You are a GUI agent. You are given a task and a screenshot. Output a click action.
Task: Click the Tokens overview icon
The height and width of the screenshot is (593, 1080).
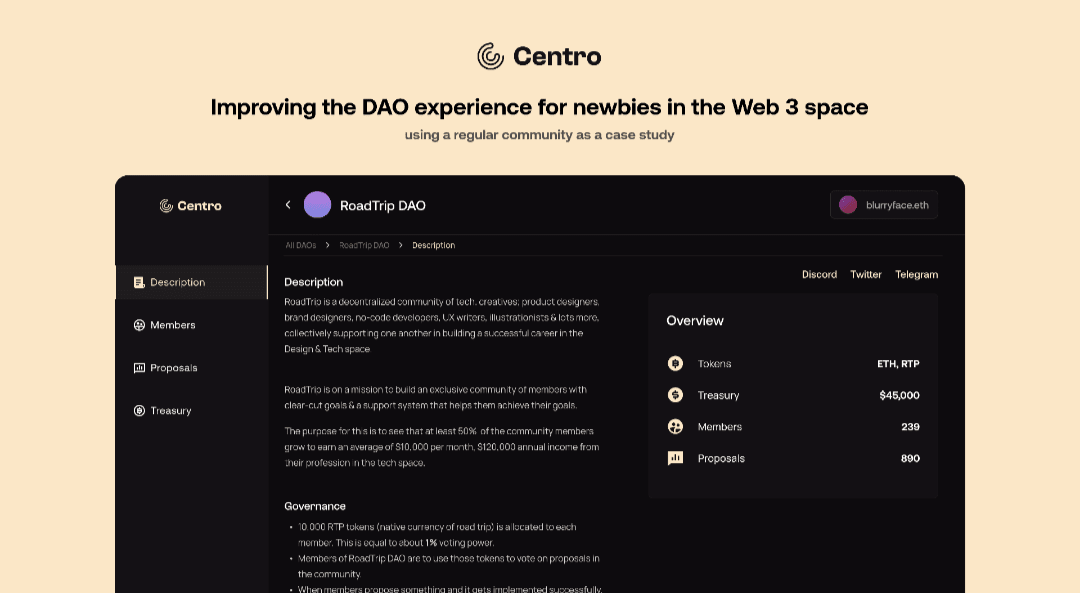675,364
